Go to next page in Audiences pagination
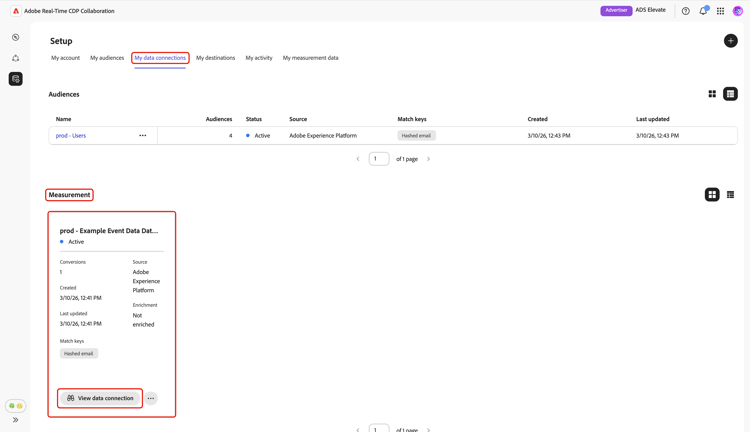Screen dimensions: 750x432 (429, 159)
